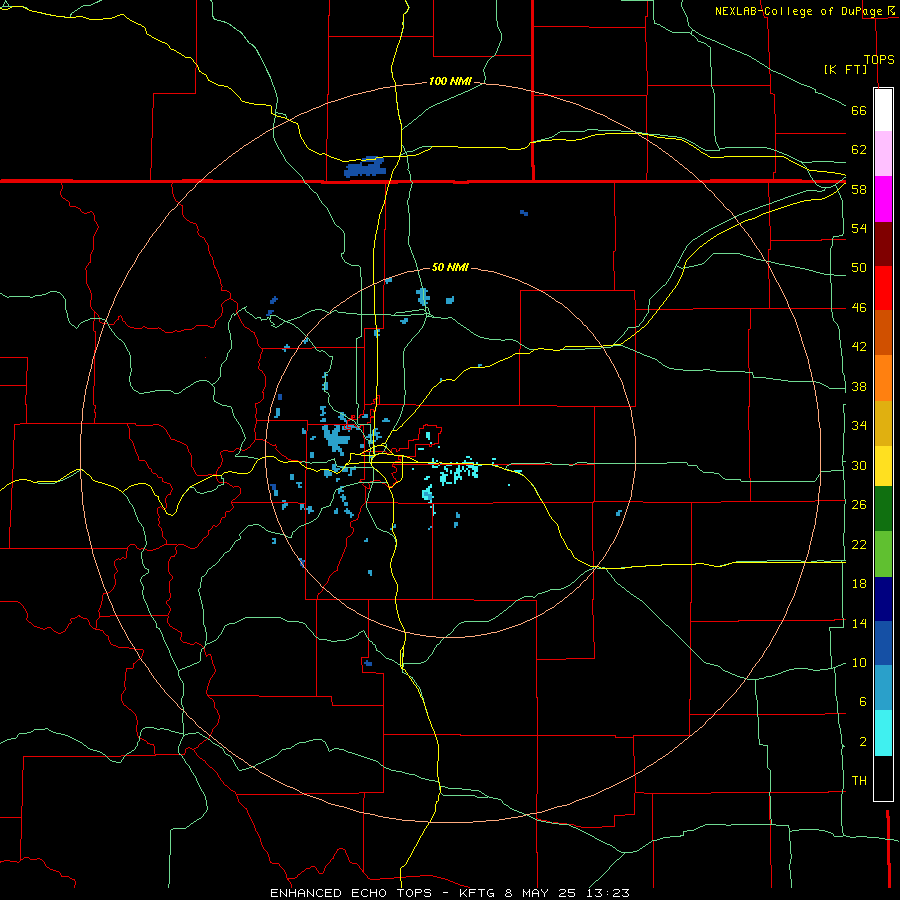Image resolution: width=900 pixels, height=900 pixels.
Task: Click legend value '6'
Action: tap(862, 701)
